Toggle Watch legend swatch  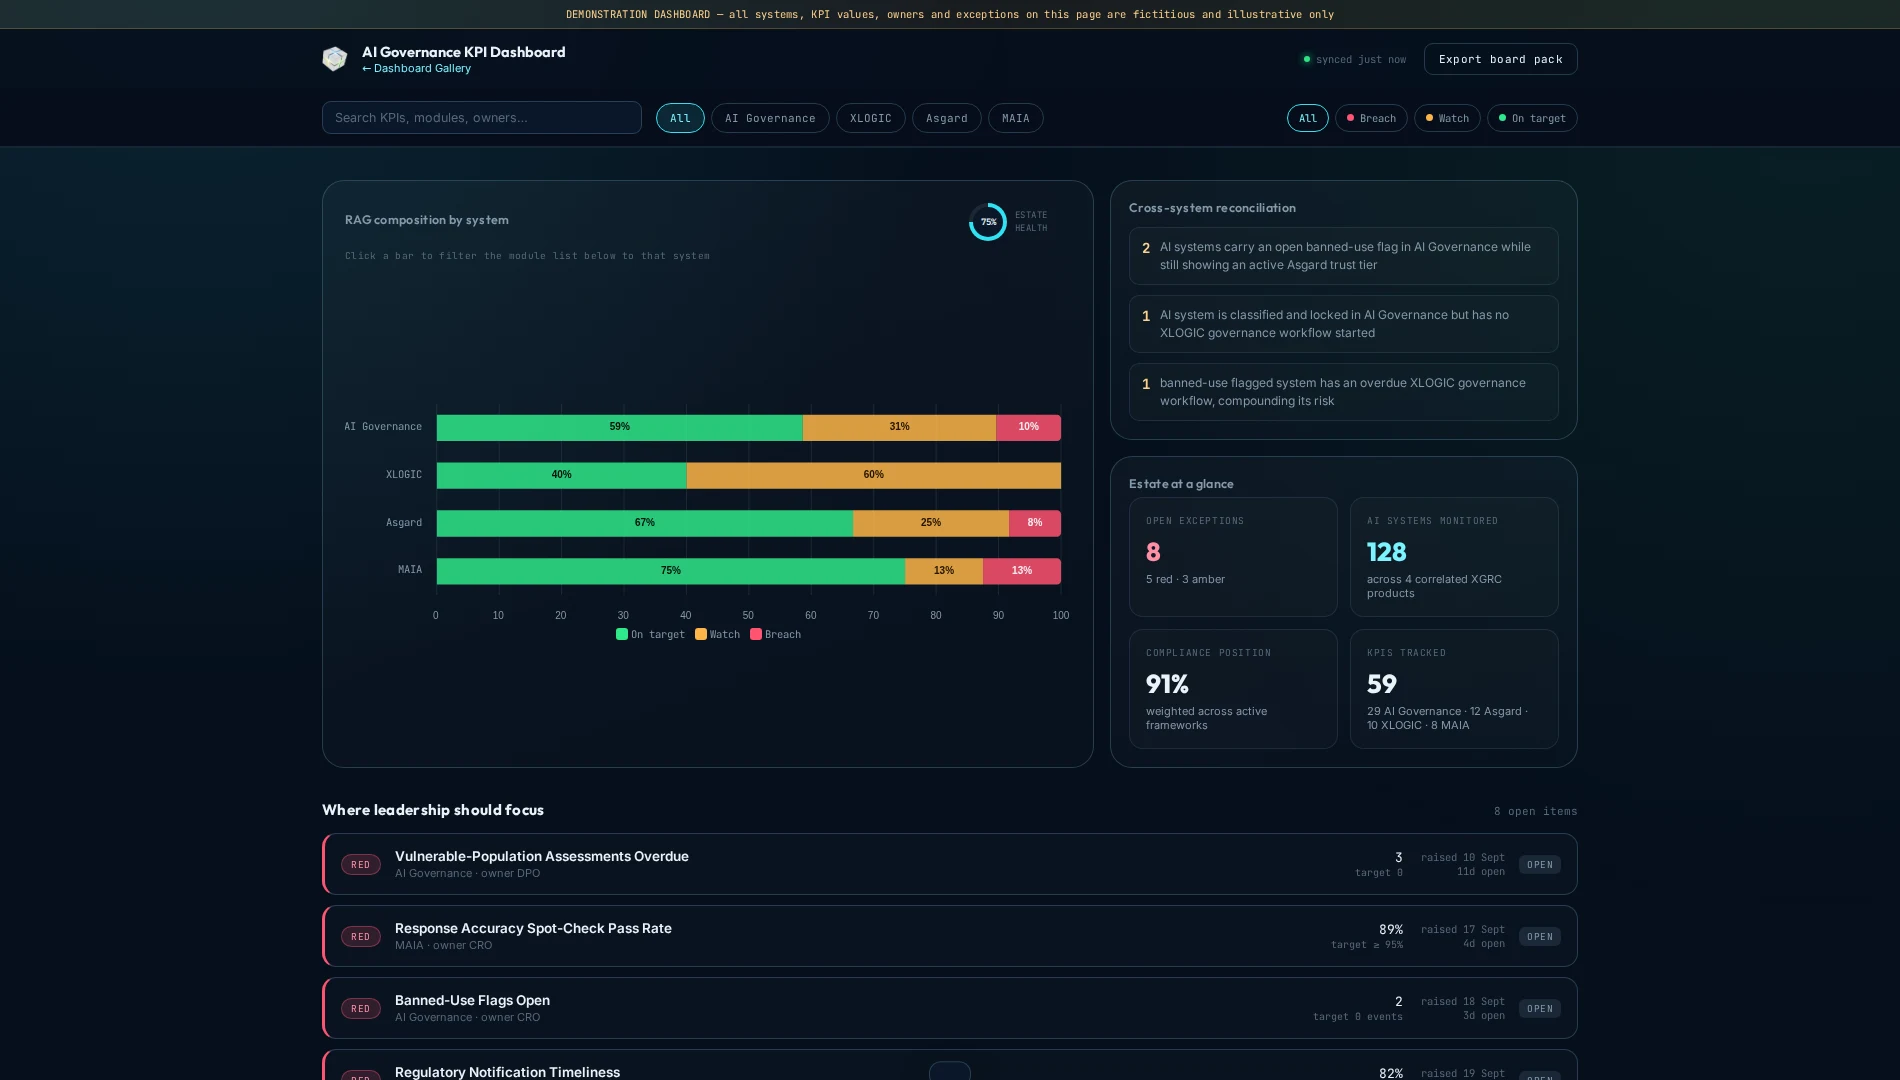click(x=701, y=634)
